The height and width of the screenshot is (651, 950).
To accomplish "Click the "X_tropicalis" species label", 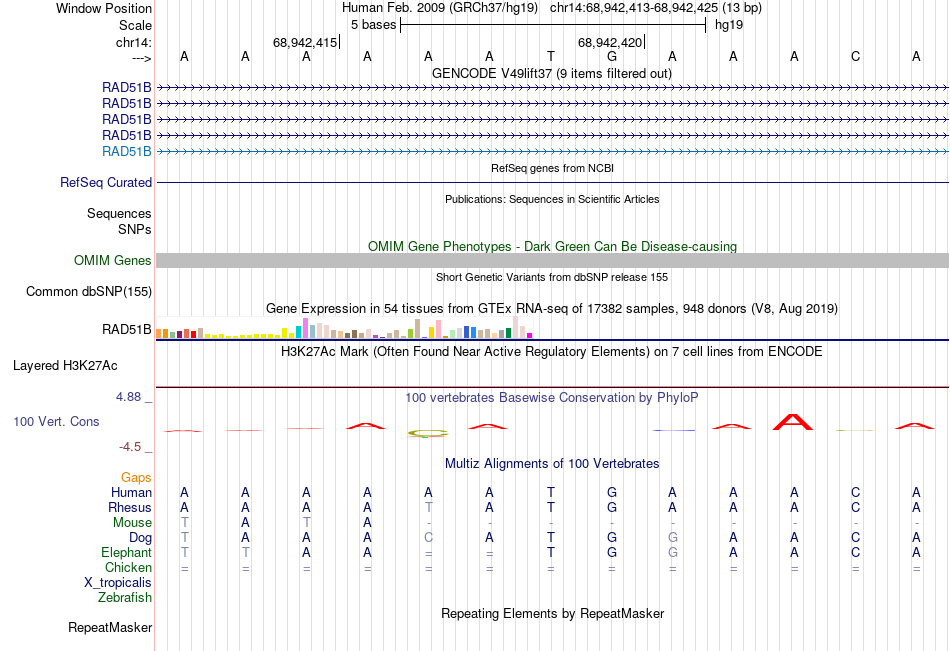I will [118, 583].
